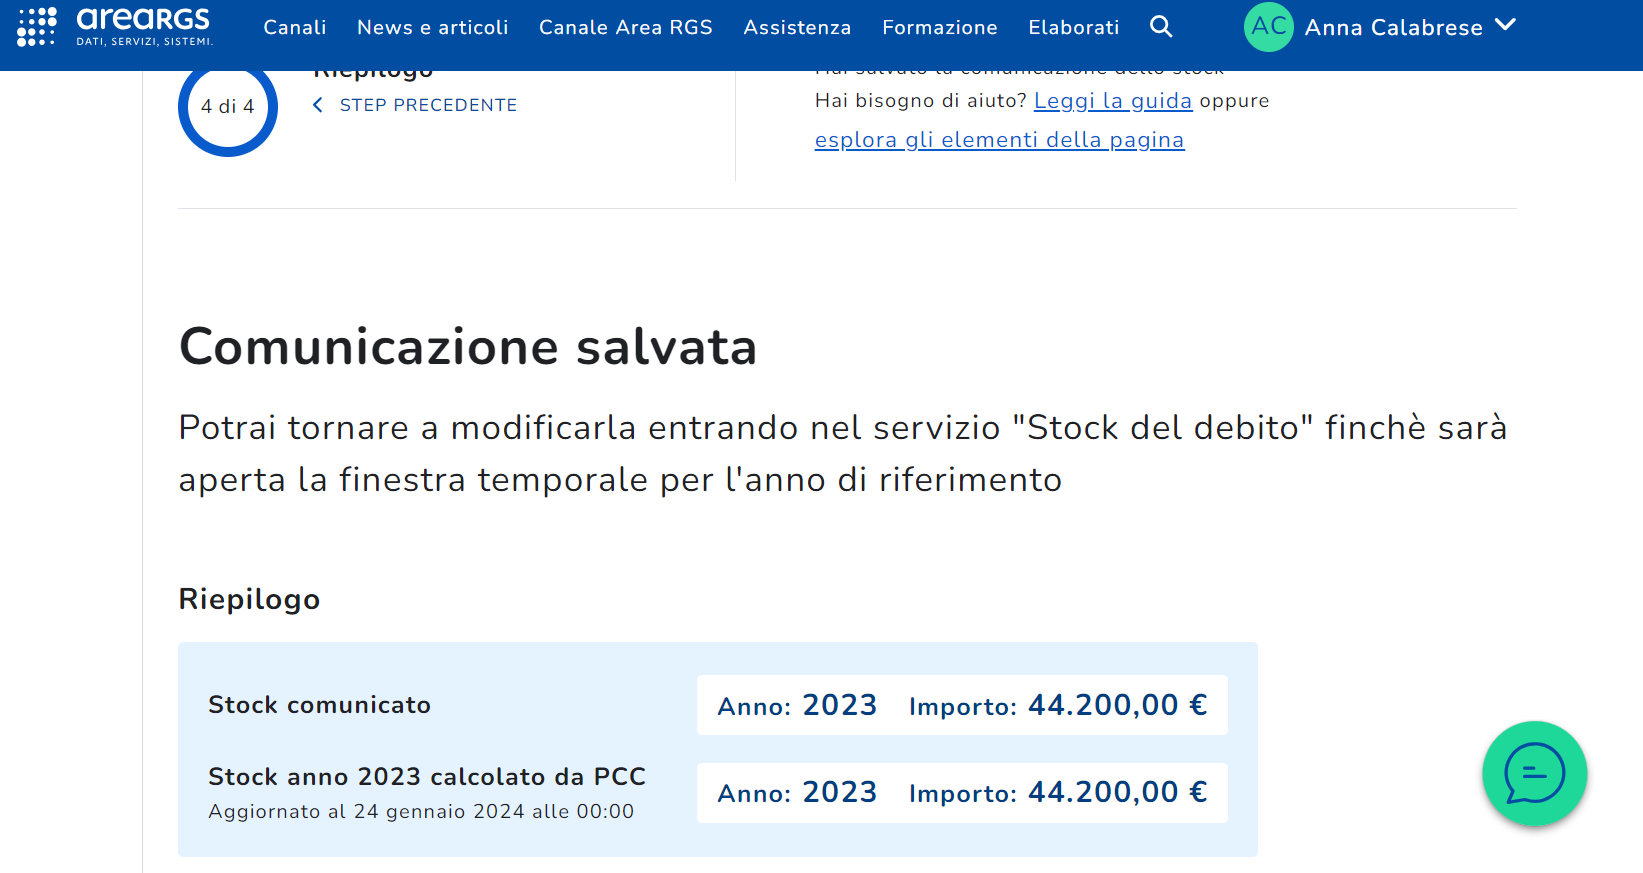Viewport: 1643px width, 873px height.
Task: Go to News e articoli
Action: 433,28
